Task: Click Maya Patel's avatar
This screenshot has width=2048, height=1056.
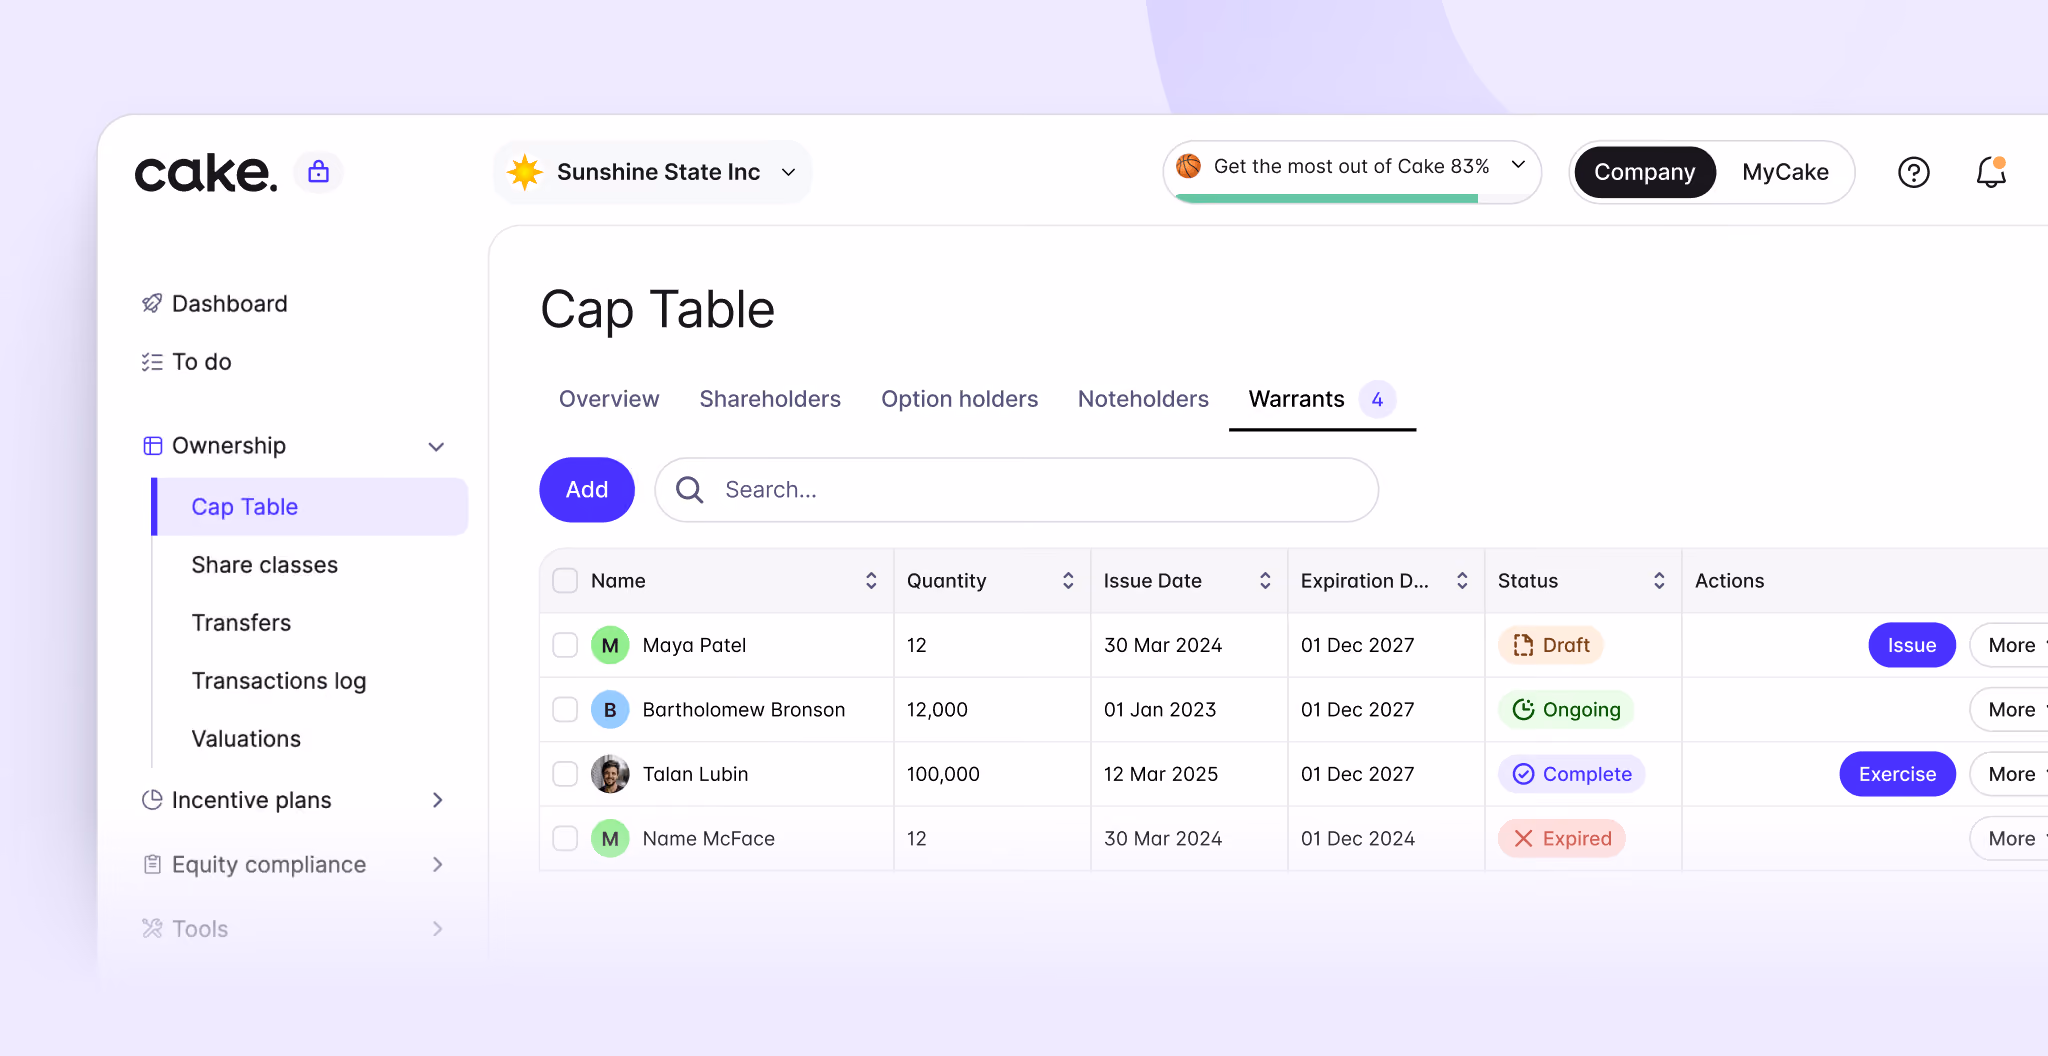Action: click(x=610, y=645)
